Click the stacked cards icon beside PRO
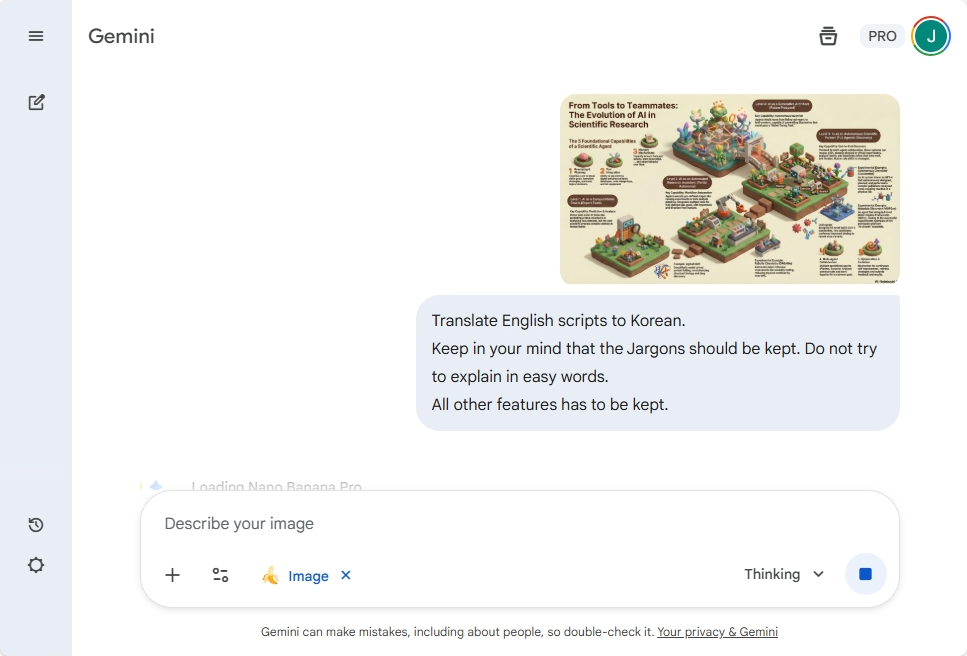 click(x=828, y=36)
